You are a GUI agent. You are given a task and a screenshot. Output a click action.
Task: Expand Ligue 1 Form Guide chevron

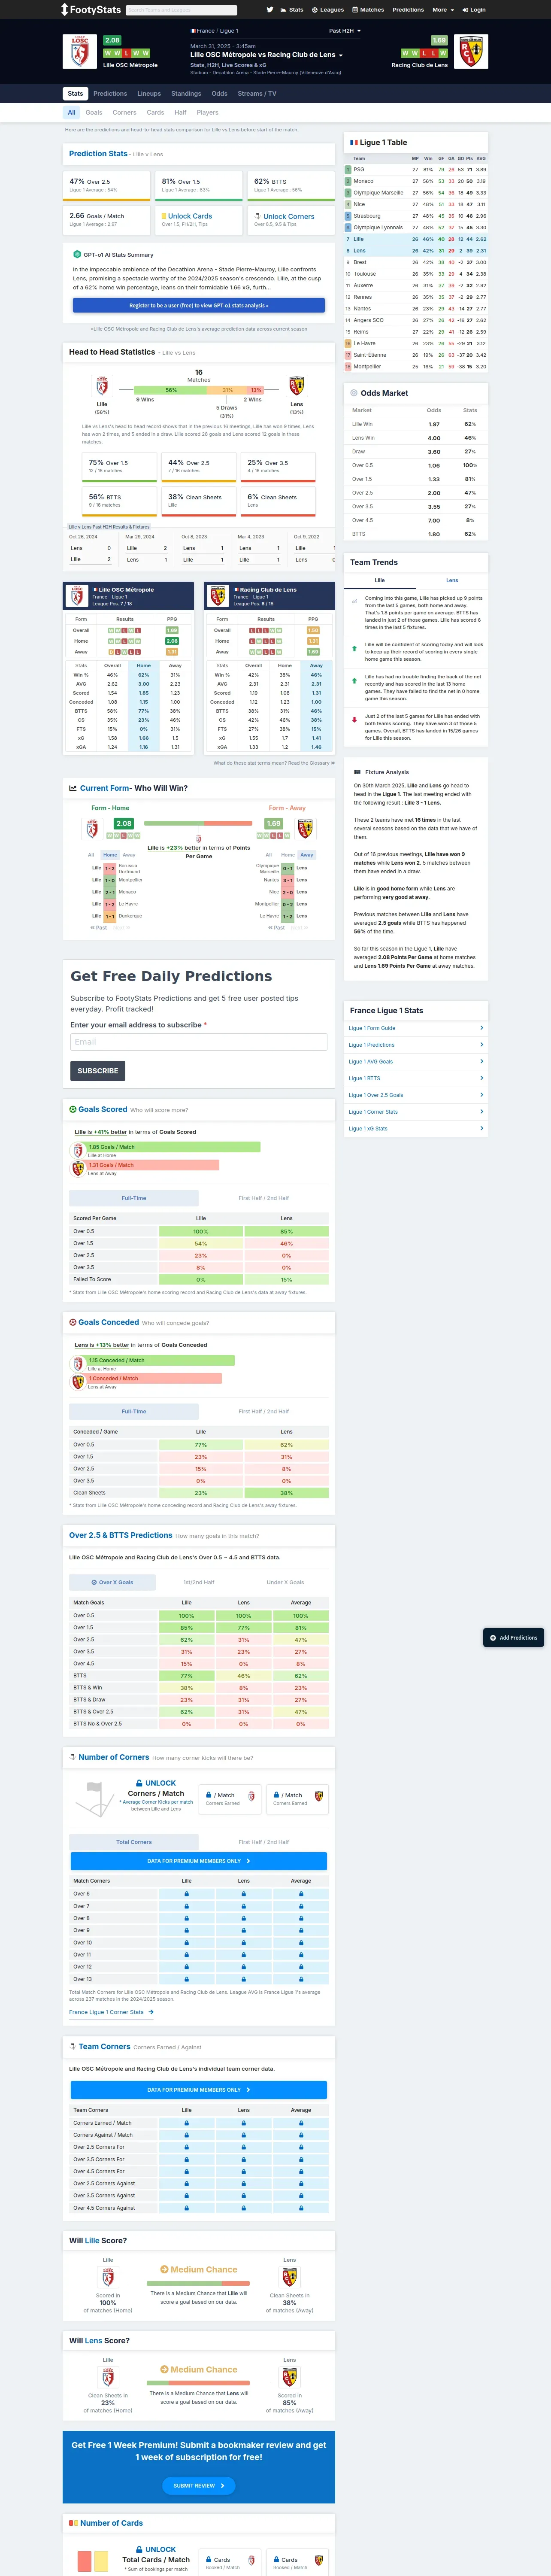point(481,1028)
